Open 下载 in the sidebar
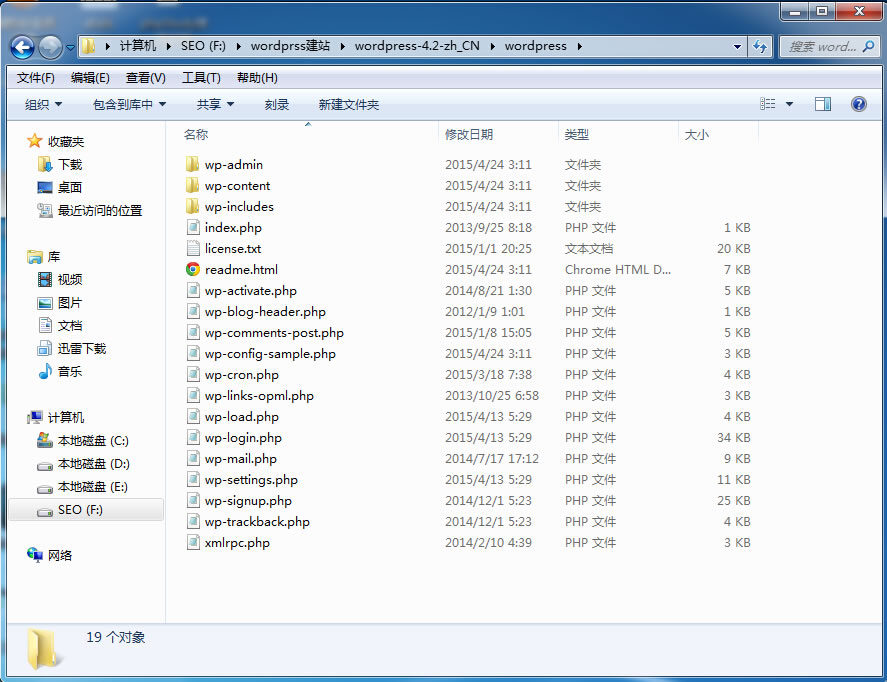This screenshot has width=887, height=682. click(x=70, y=165)
